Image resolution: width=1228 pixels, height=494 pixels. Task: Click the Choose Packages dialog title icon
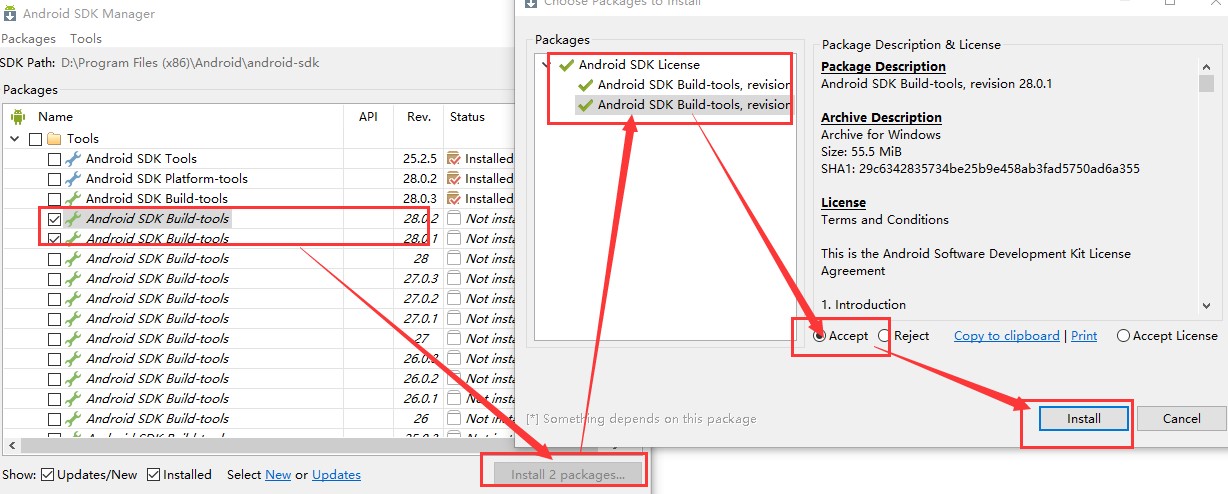[531, 3]
